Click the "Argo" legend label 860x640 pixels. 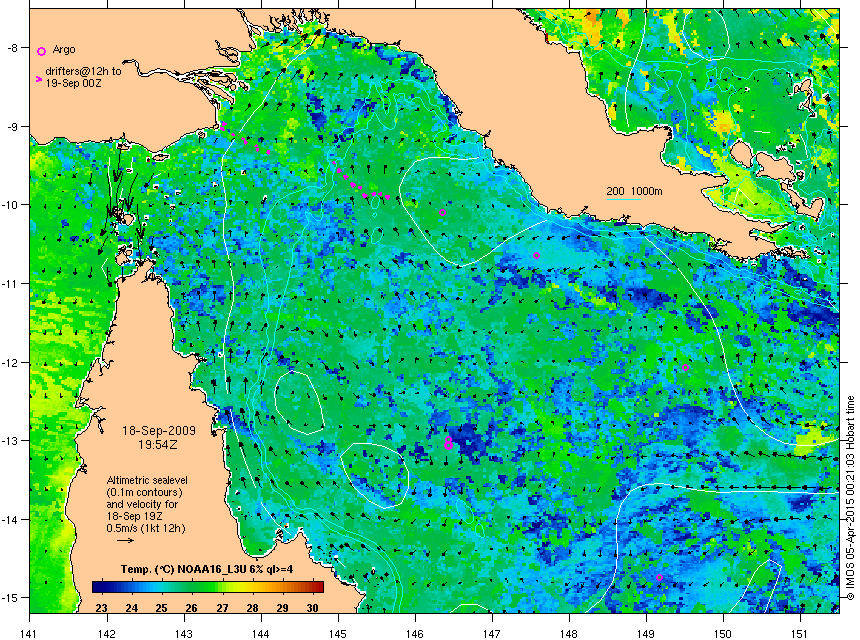[64, 49]
